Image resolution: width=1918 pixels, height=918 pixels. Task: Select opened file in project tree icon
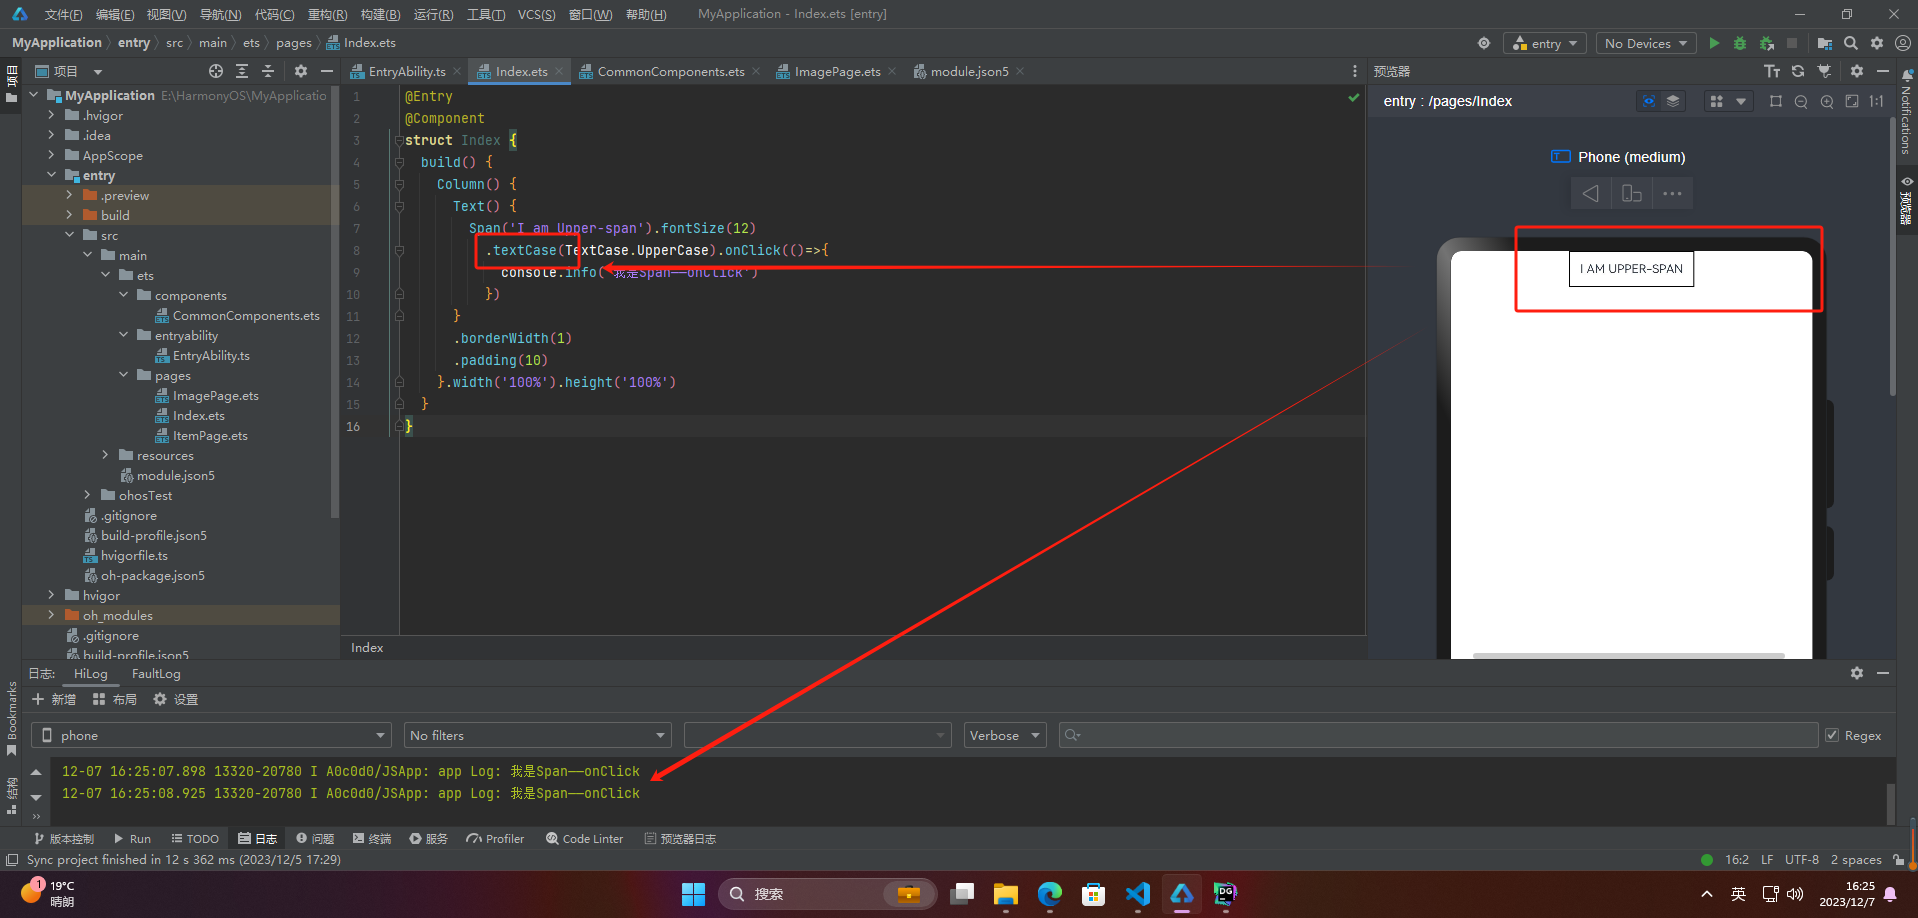(x=216, y=71)
